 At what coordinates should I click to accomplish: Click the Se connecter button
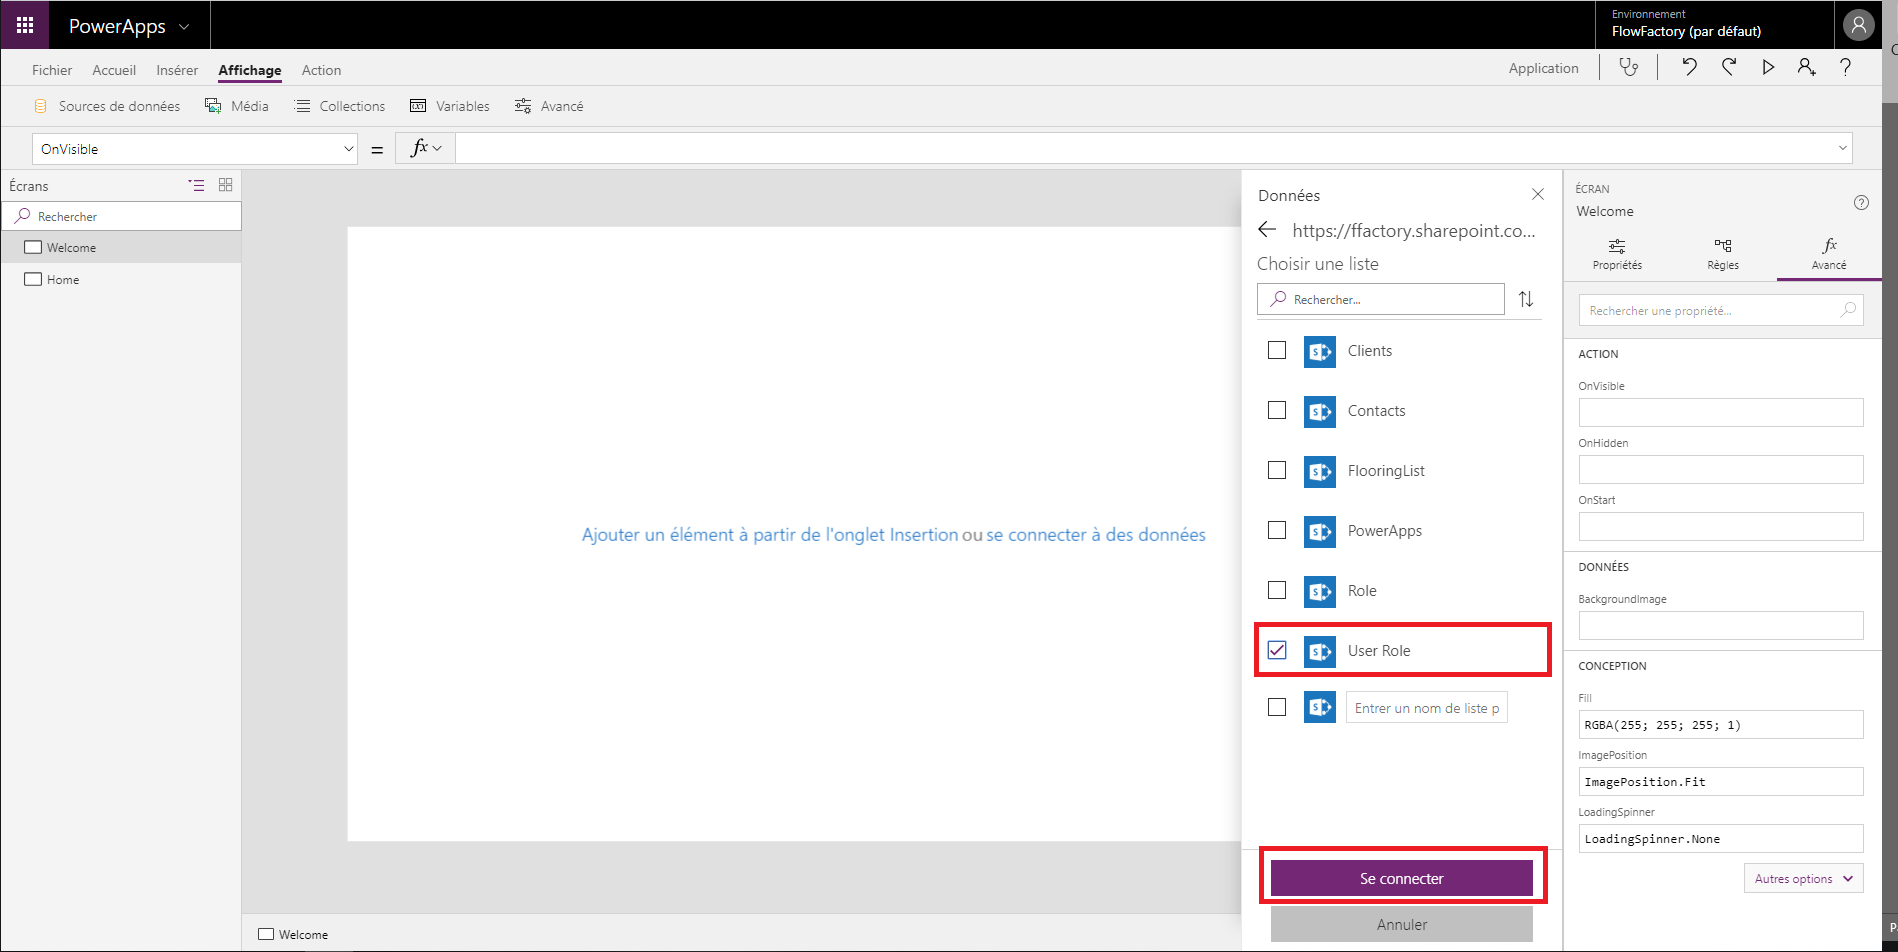point(1401,878)
